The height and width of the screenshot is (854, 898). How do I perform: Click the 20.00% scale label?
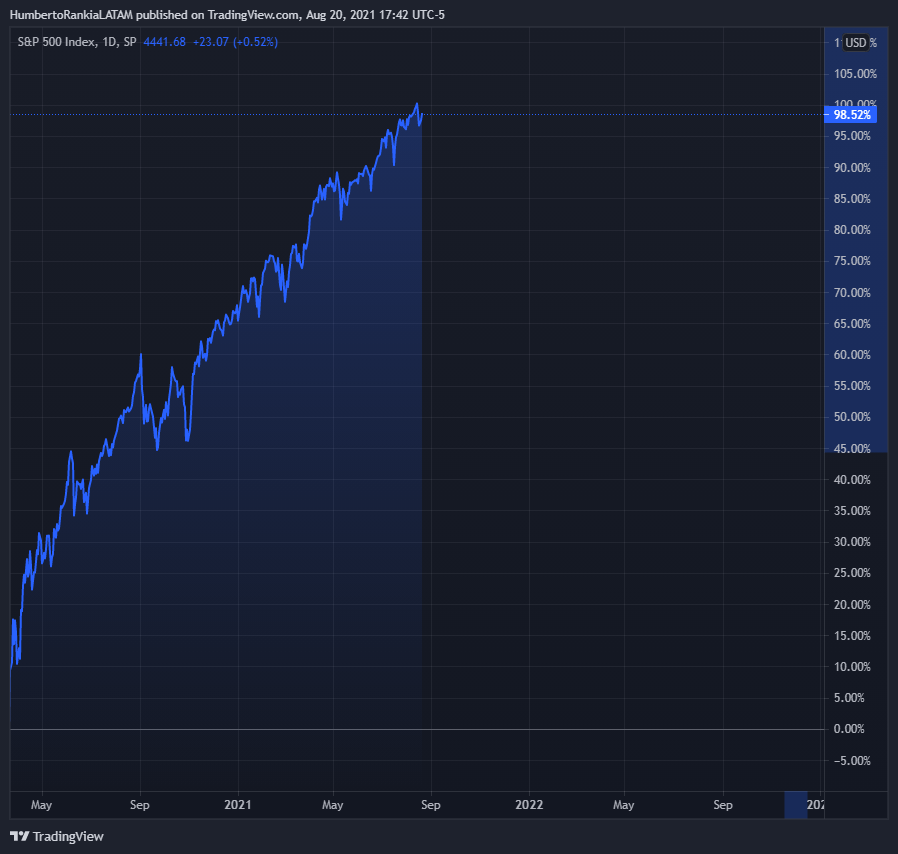852,604
